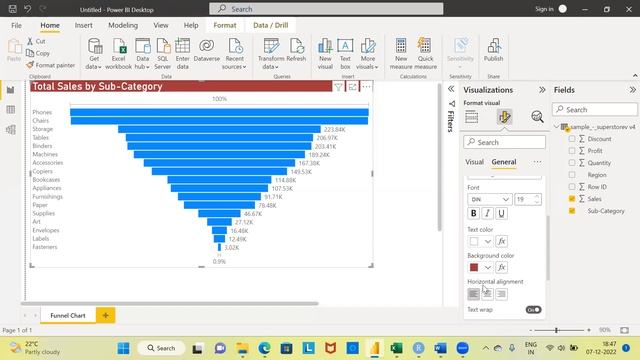Open the Format ribbon tab

pyautogui.click(x=225, y=25)
